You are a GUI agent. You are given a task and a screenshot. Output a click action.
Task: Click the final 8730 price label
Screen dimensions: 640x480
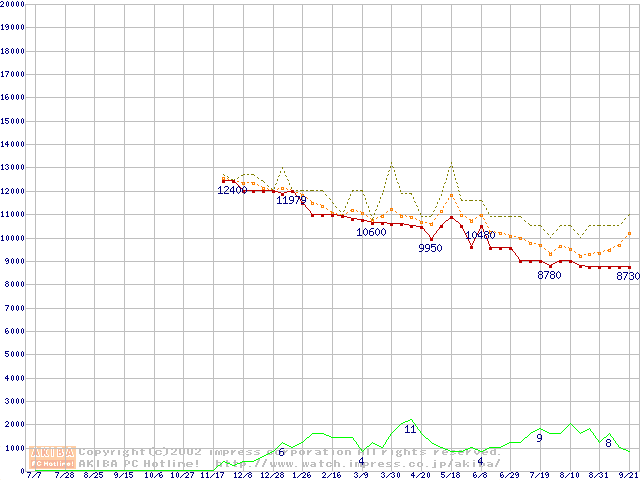(x=627, y=276)
